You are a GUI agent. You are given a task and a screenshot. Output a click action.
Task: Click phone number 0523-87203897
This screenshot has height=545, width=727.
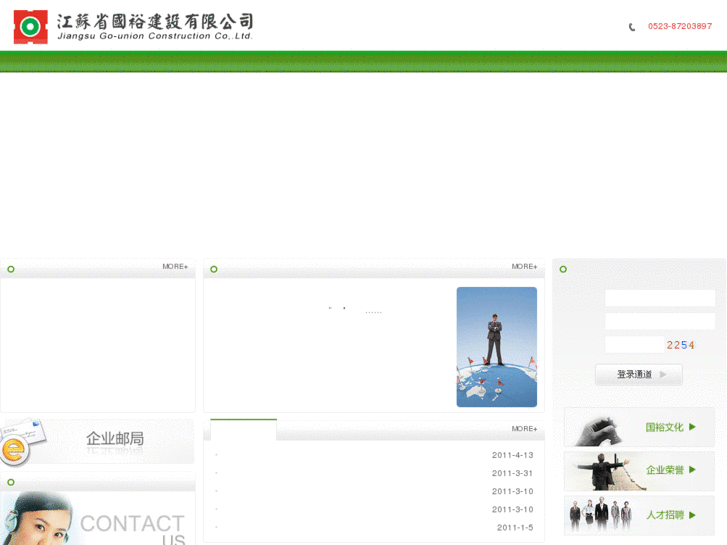680,26
